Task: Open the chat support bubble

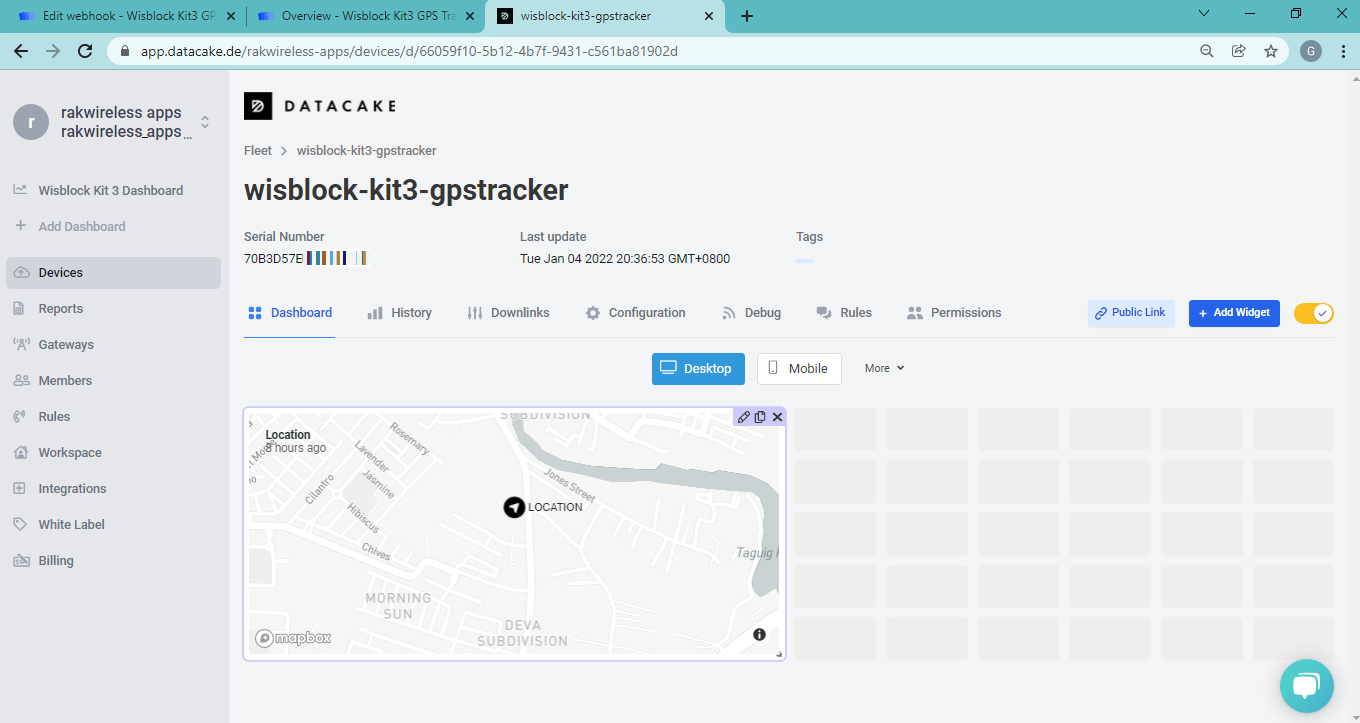Action: 1306,685
